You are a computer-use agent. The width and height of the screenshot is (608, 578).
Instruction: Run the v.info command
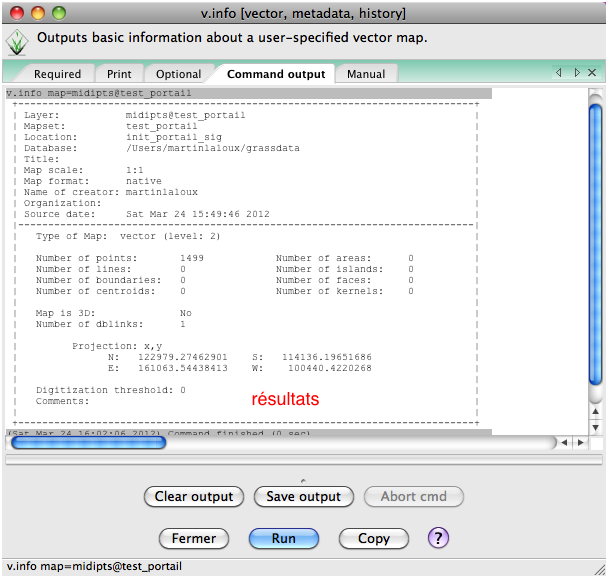click(x=284, y=538)
